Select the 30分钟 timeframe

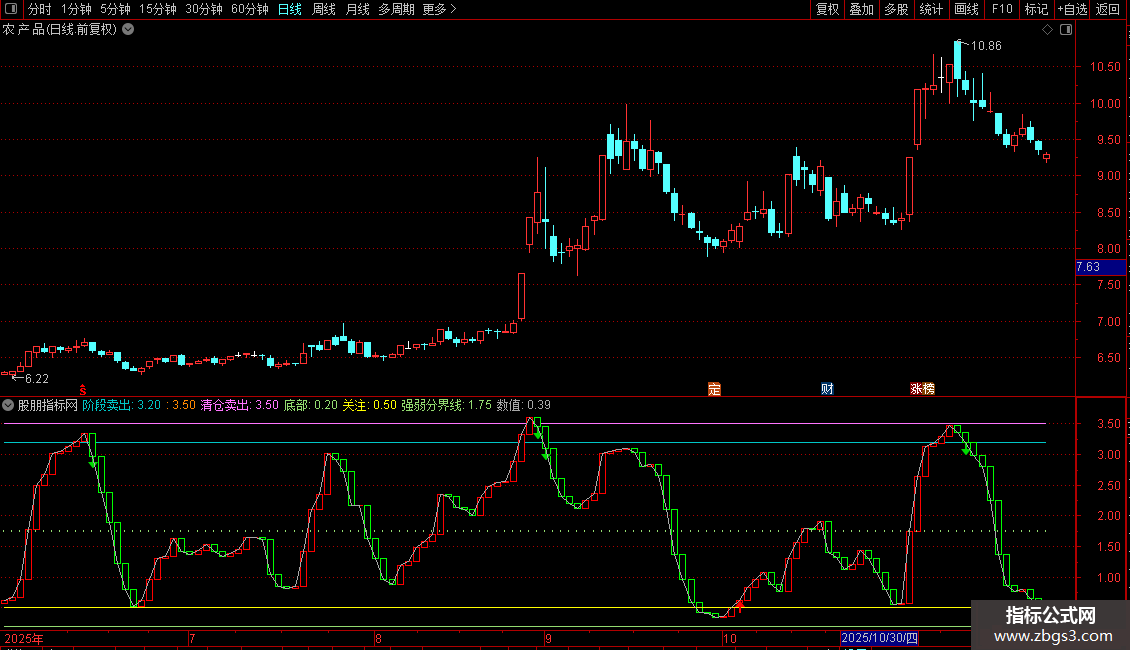[x=203, y=9]
